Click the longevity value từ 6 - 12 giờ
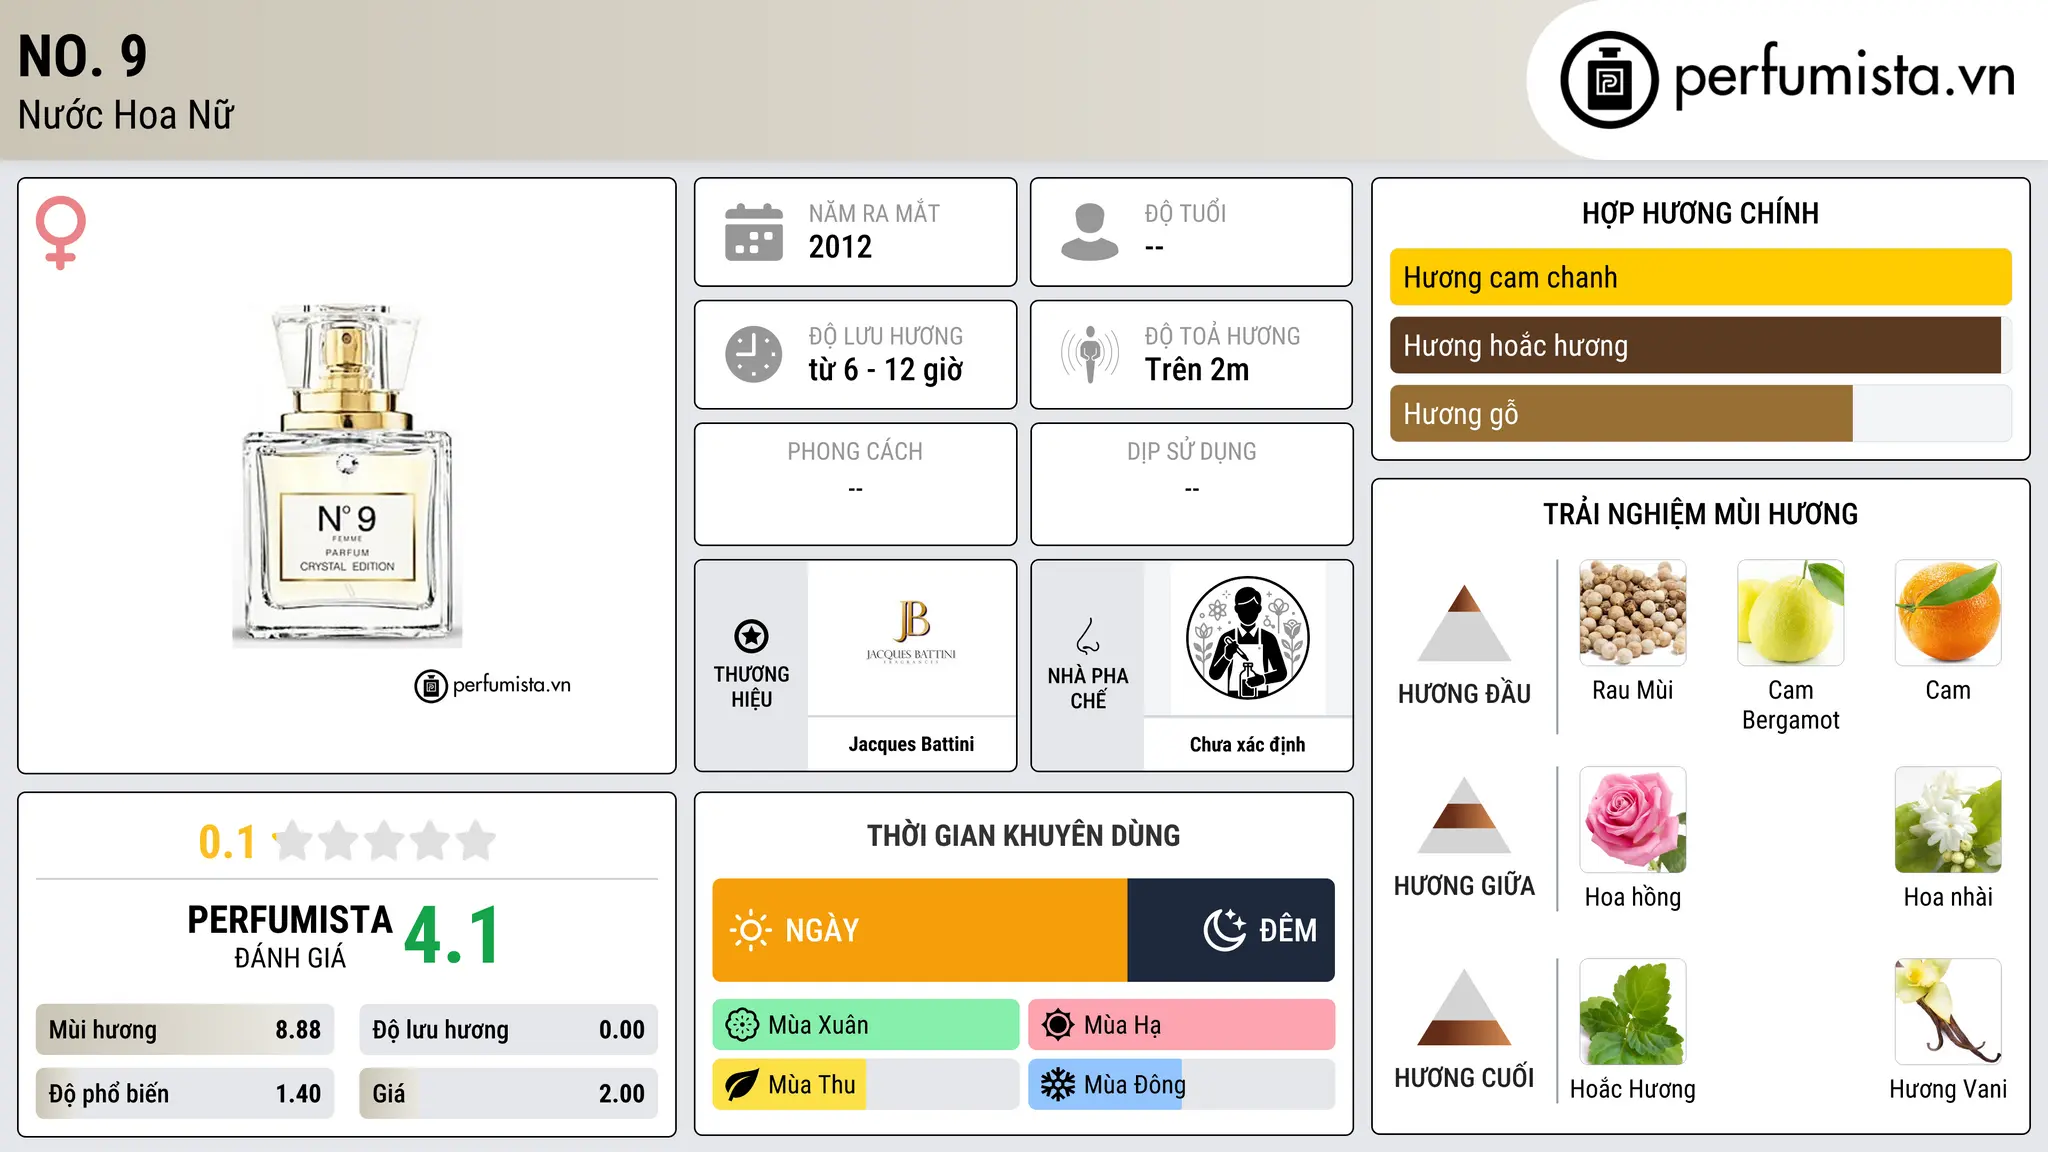This screenshot has height=1152, width=2048. [885, 370]
